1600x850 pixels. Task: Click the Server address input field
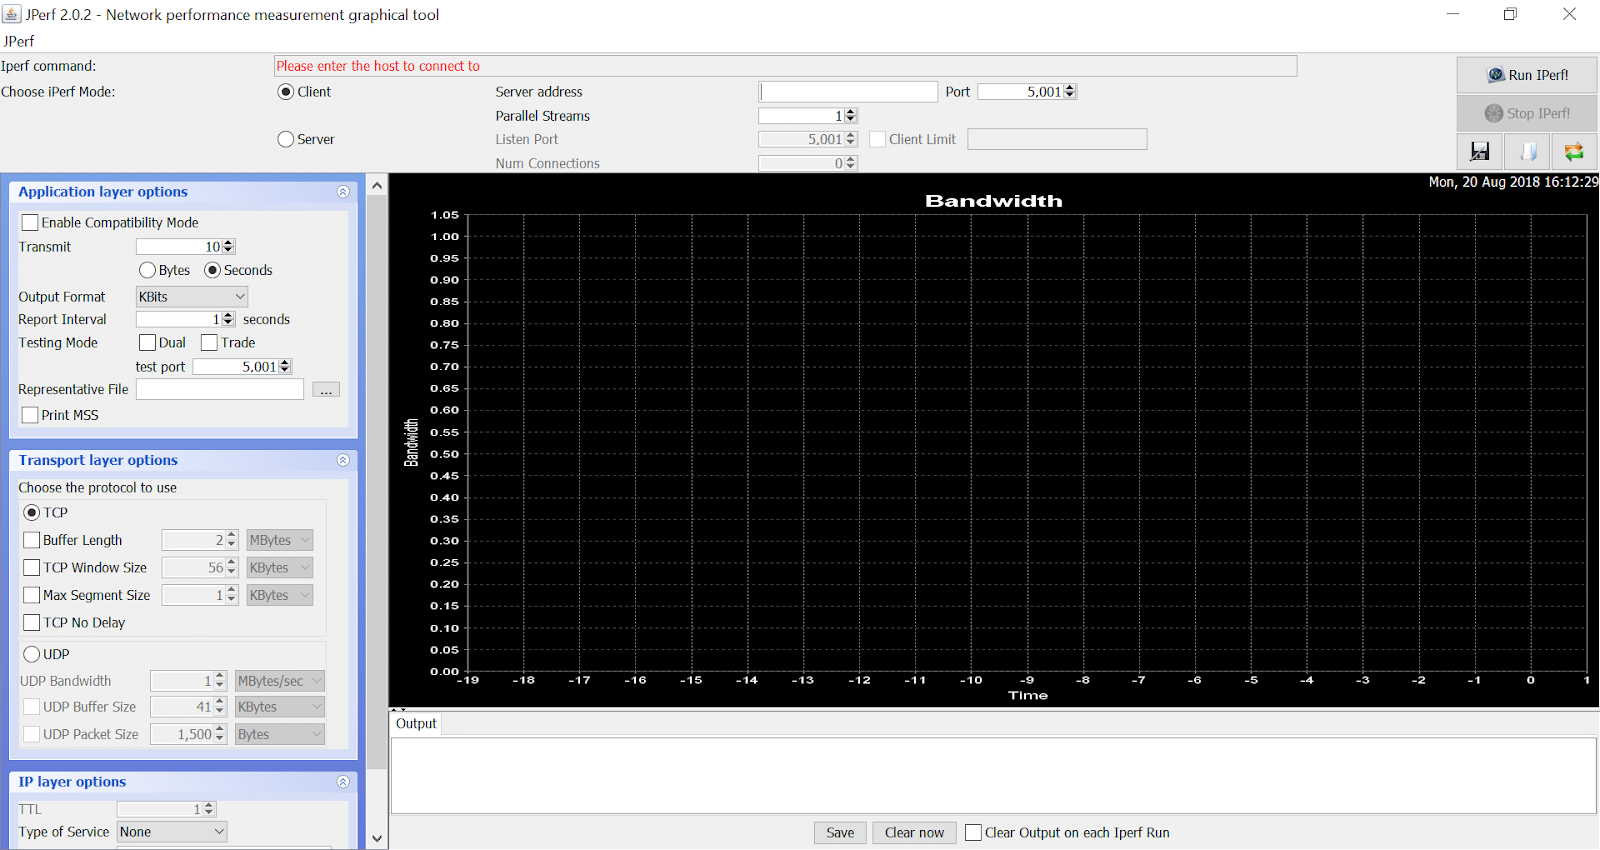(x=848, y=92)
